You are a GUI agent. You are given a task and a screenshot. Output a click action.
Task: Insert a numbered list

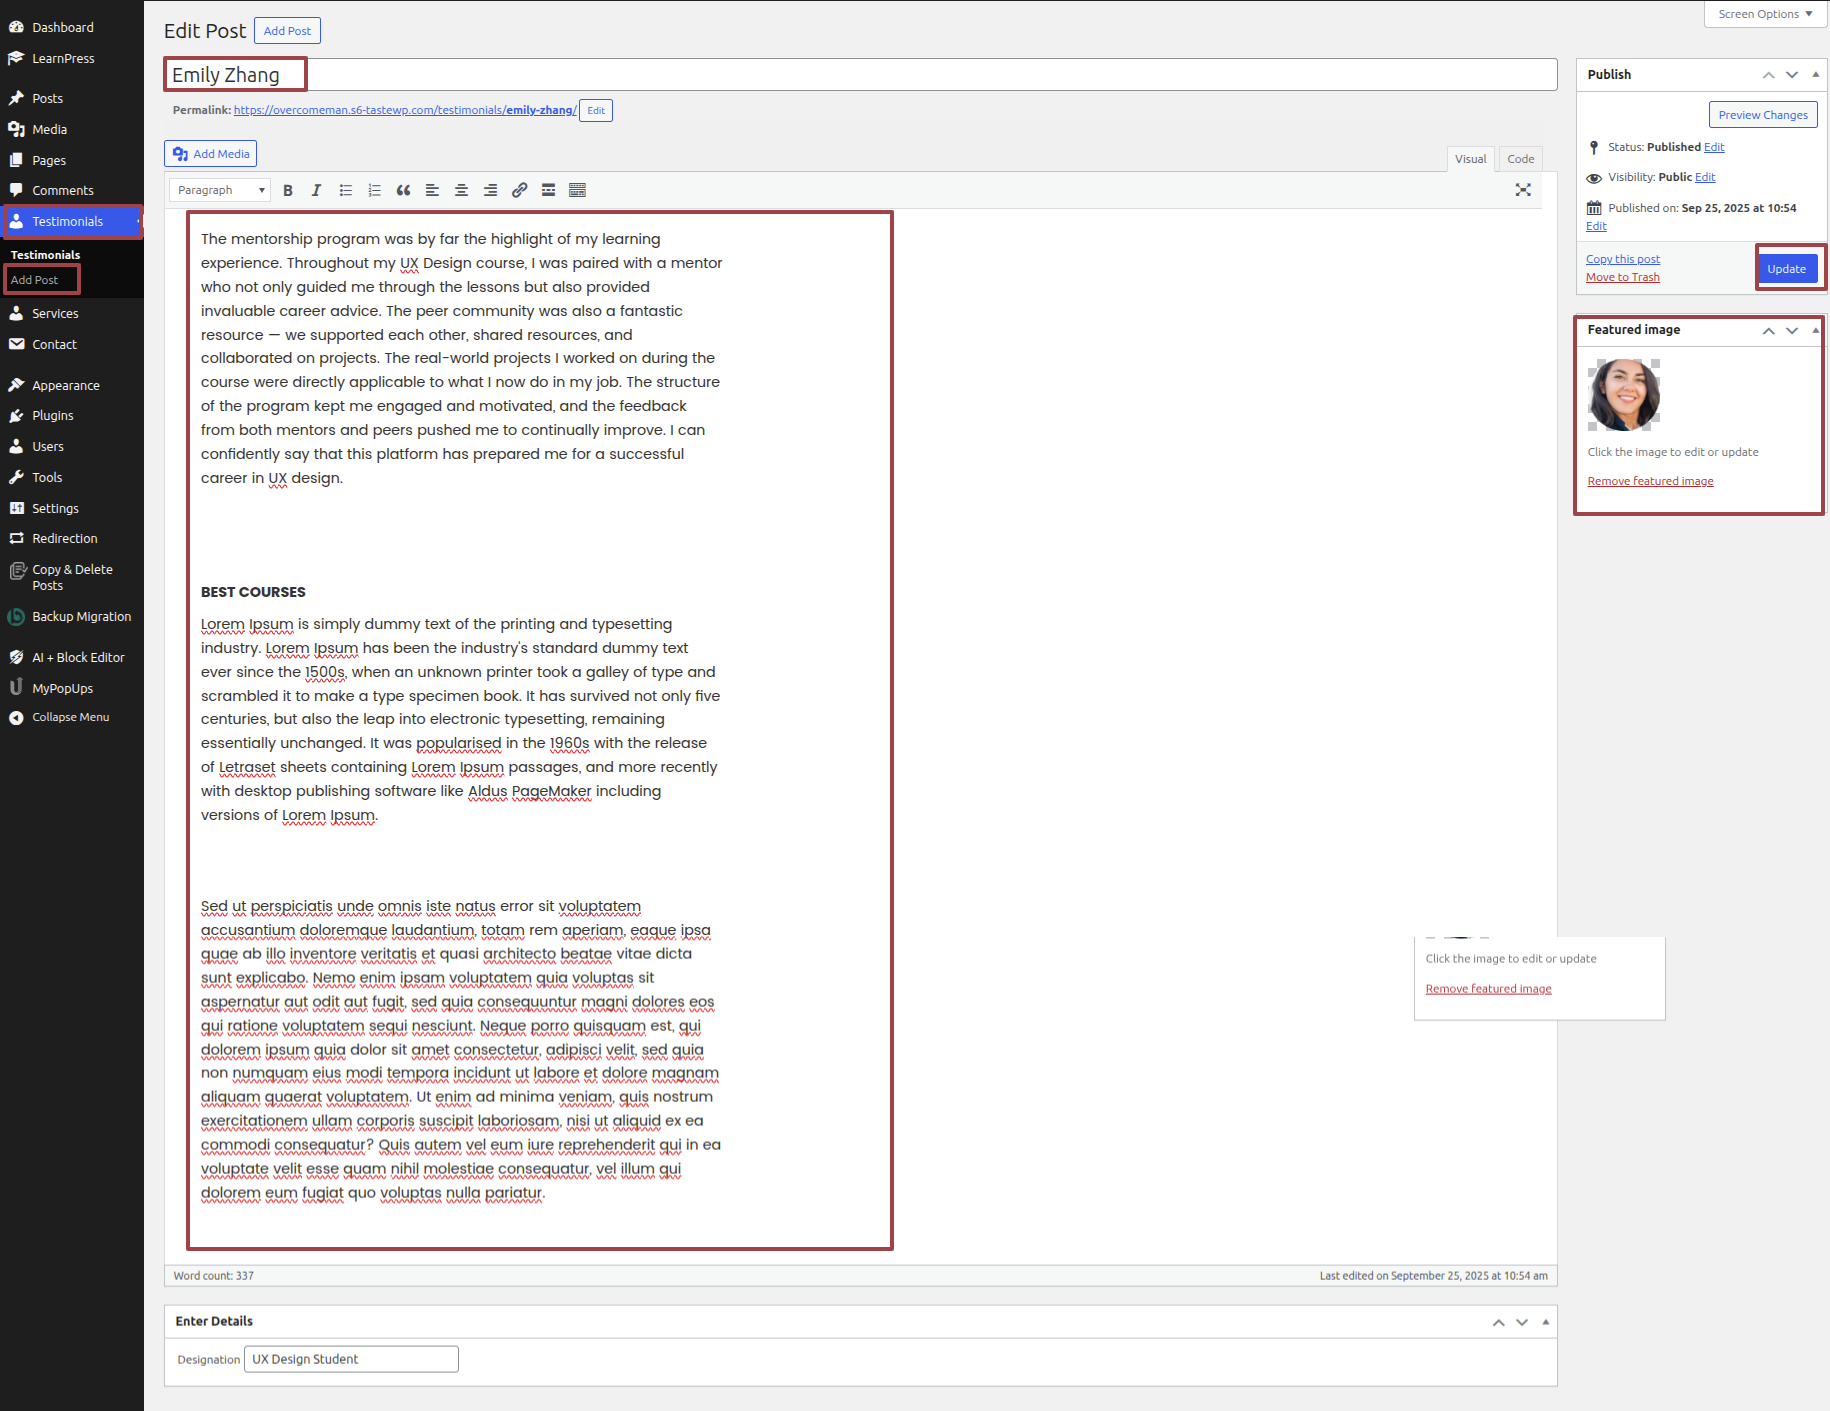(x=374, y=190)
